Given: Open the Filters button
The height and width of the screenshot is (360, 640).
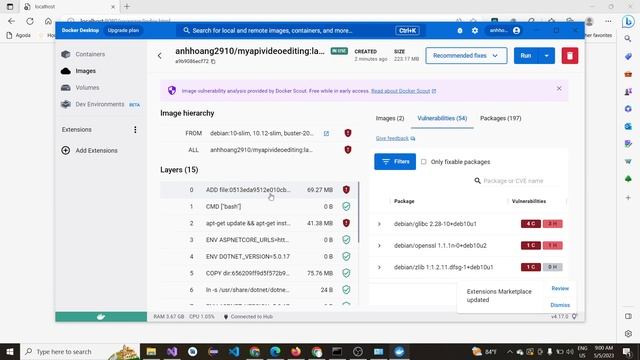Looking at the screenshot, I should coord(395,162).
